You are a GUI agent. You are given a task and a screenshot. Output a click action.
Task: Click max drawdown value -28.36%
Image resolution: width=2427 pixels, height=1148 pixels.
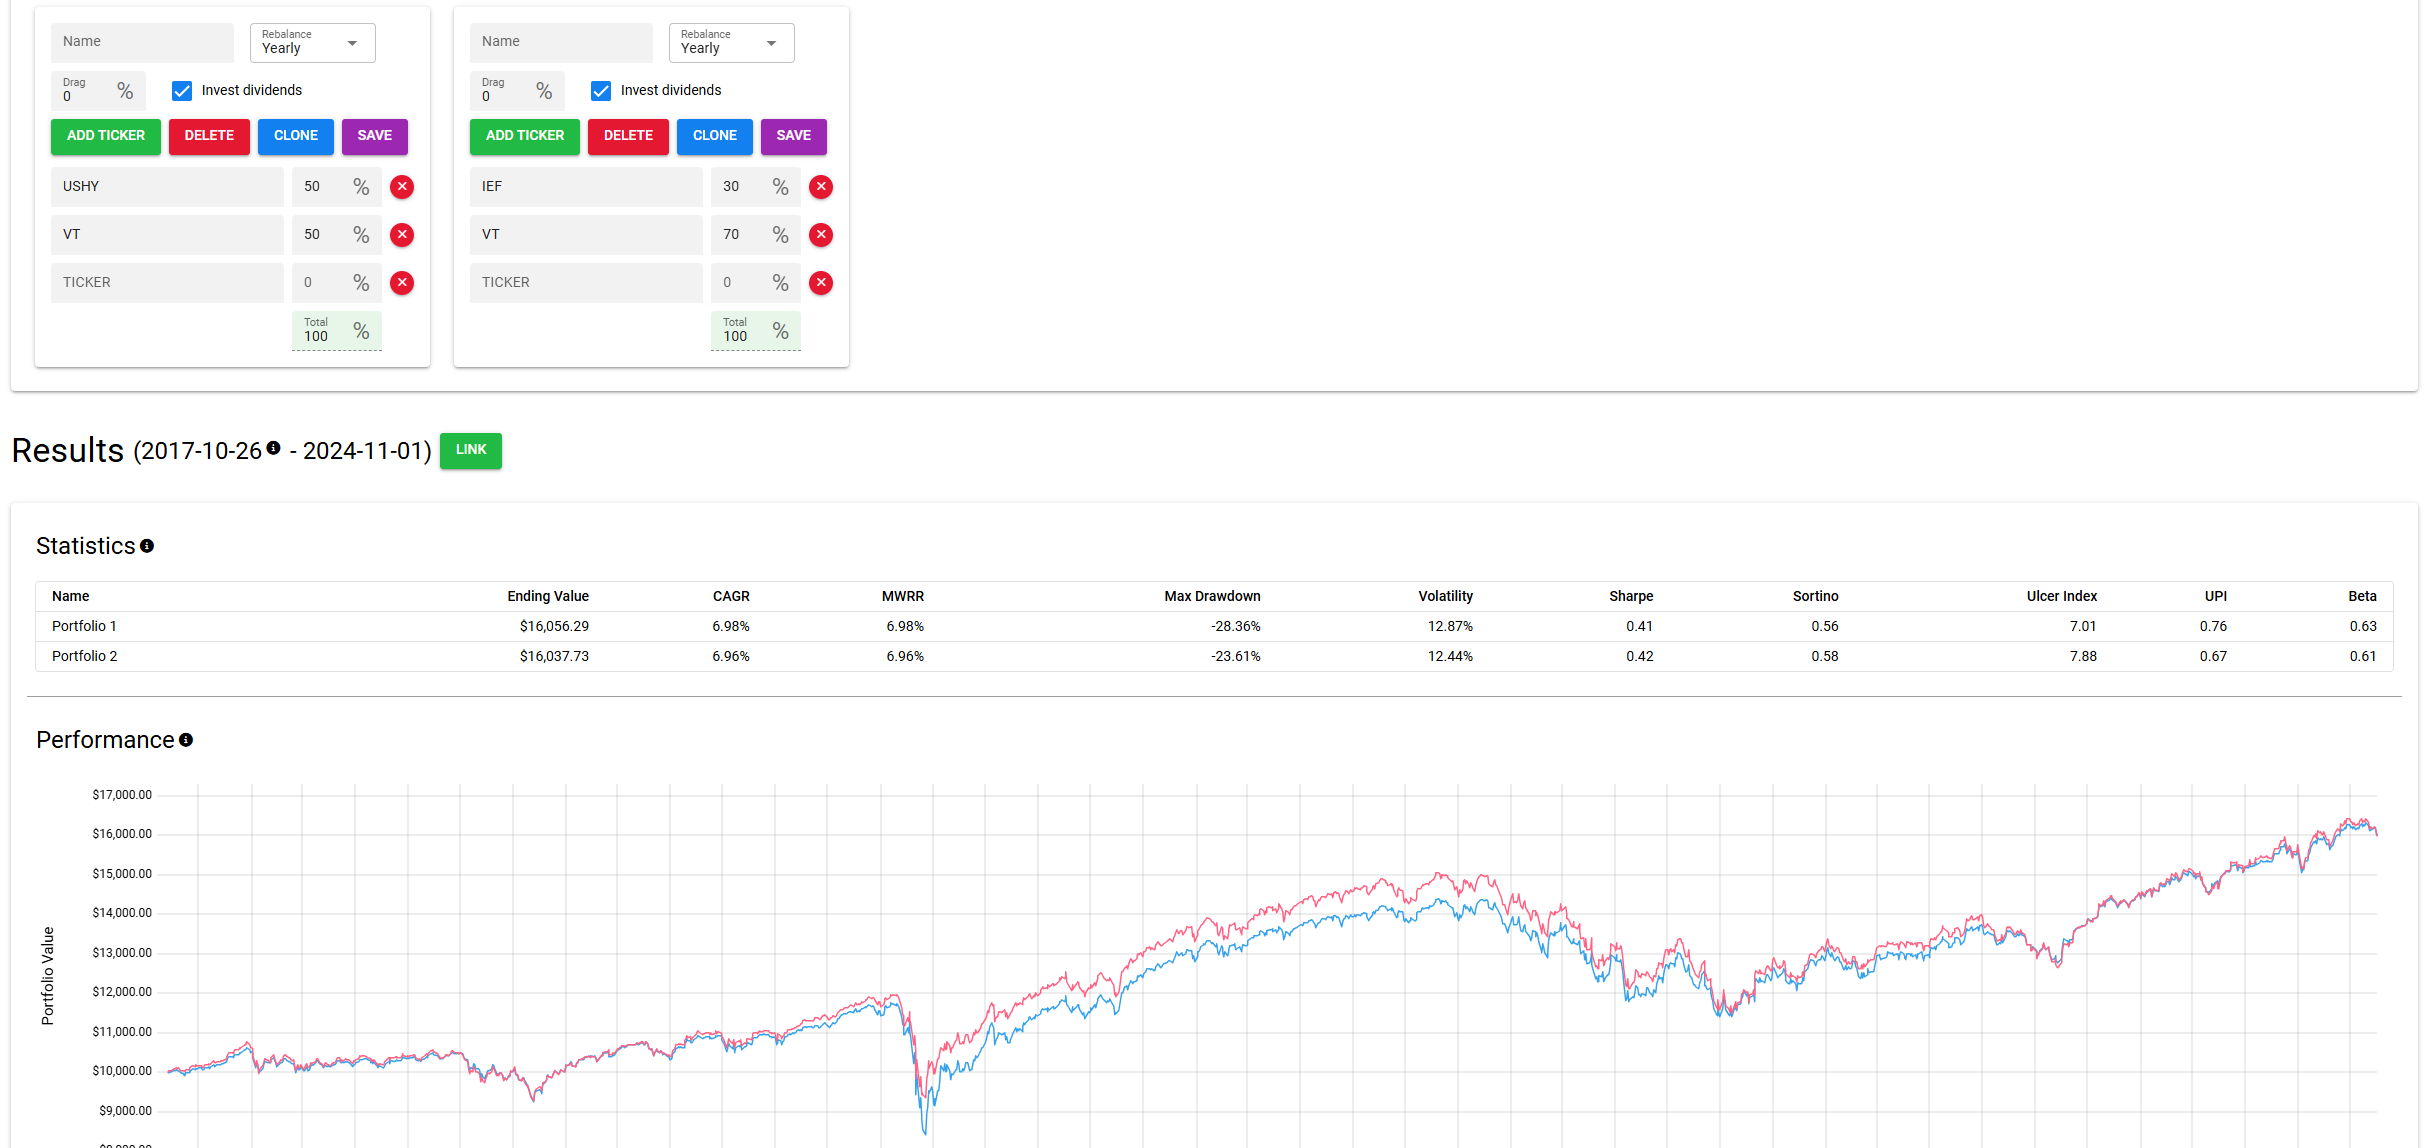(1235, 627)
